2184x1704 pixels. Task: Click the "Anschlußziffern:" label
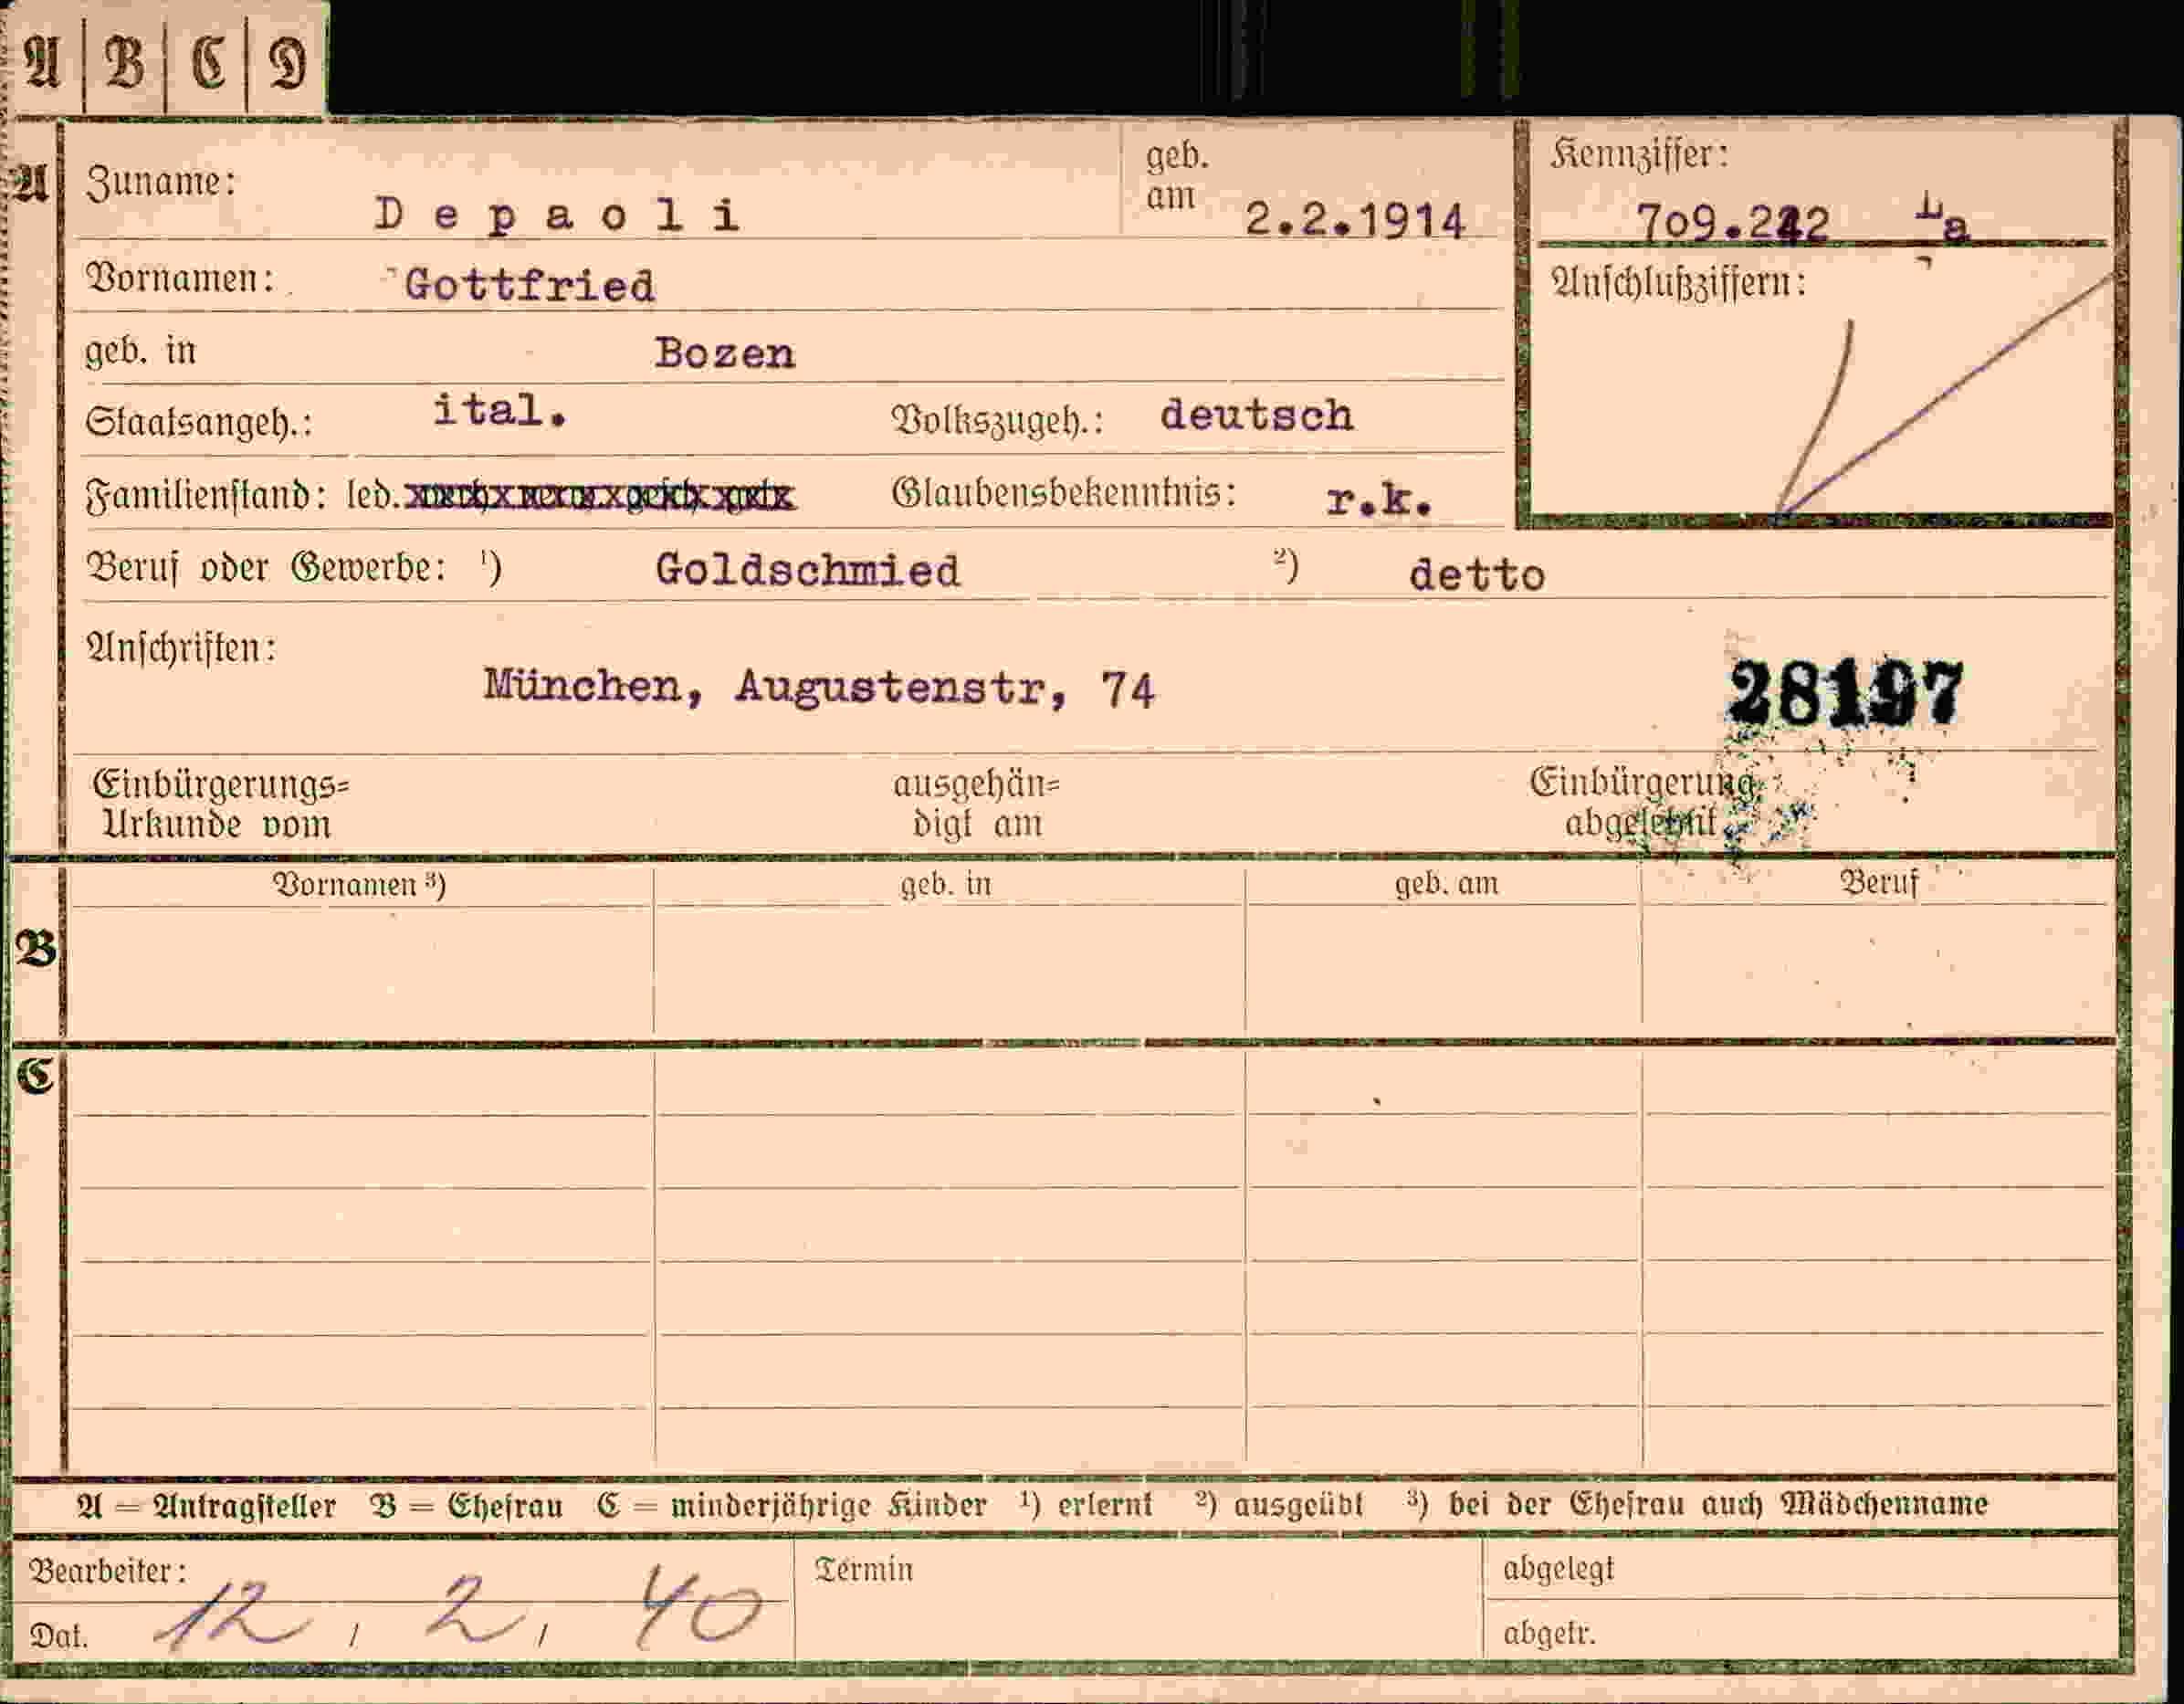click(1679, 283)
